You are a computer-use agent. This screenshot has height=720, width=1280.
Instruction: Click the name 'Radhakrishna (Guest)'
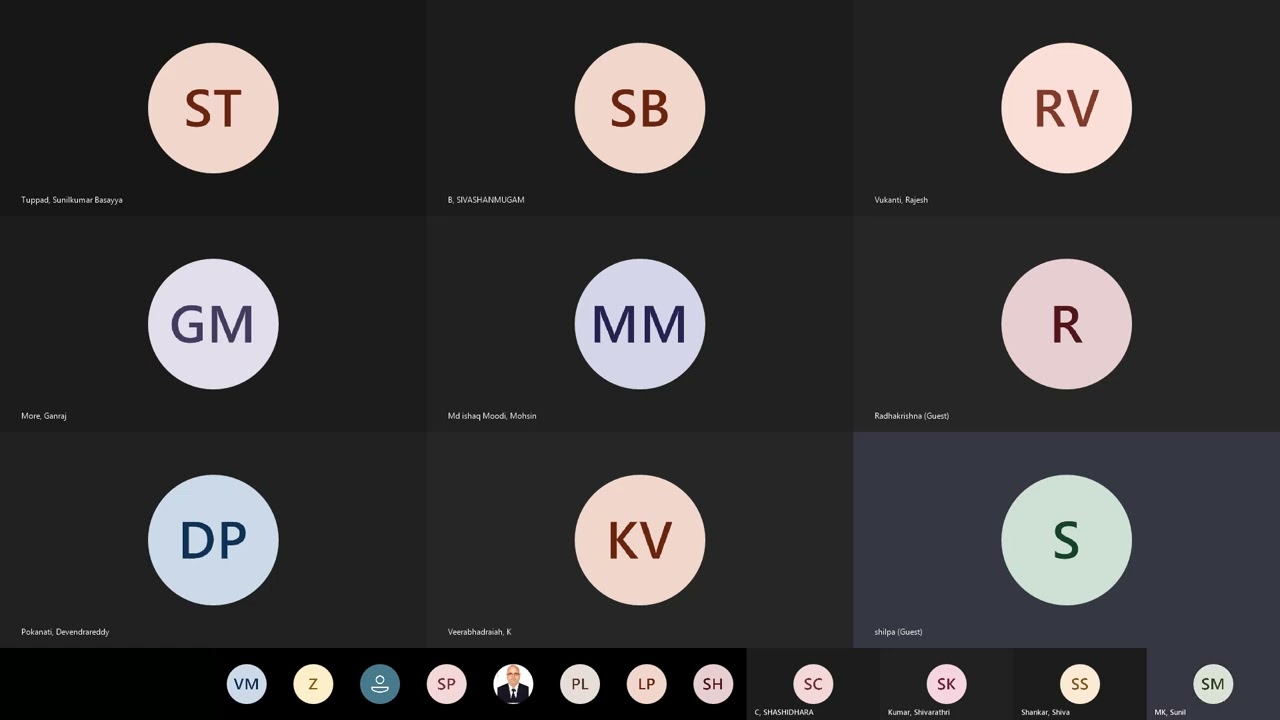pos(911,416)
